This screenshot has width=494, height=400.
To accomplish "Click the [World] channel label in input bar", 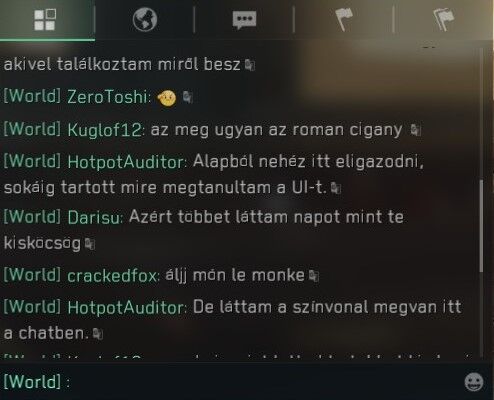I will click(32, 381).
